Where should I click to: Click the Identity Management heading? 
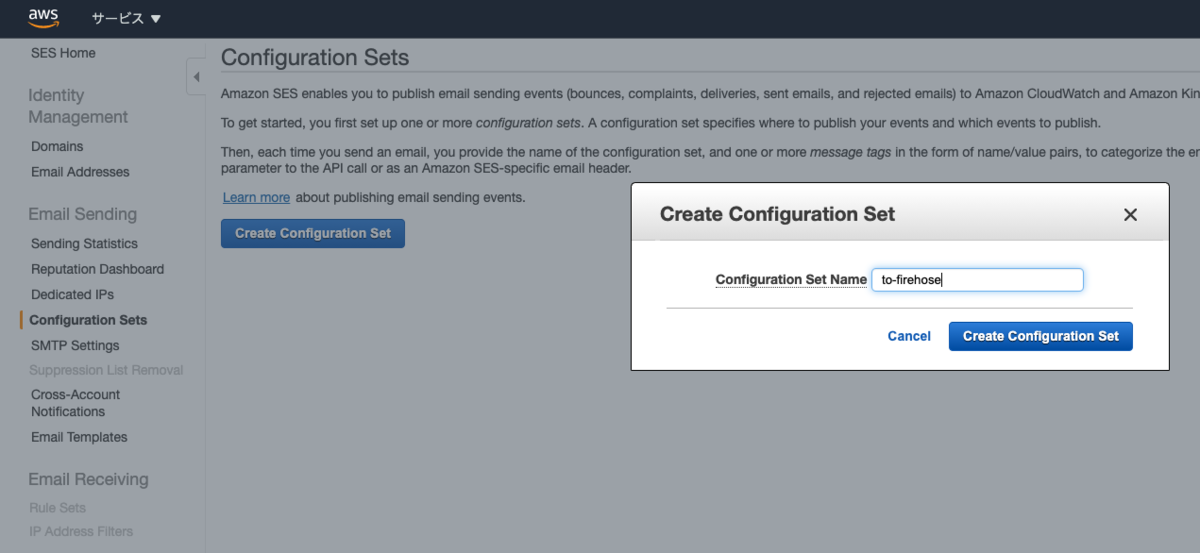[78, 106]
